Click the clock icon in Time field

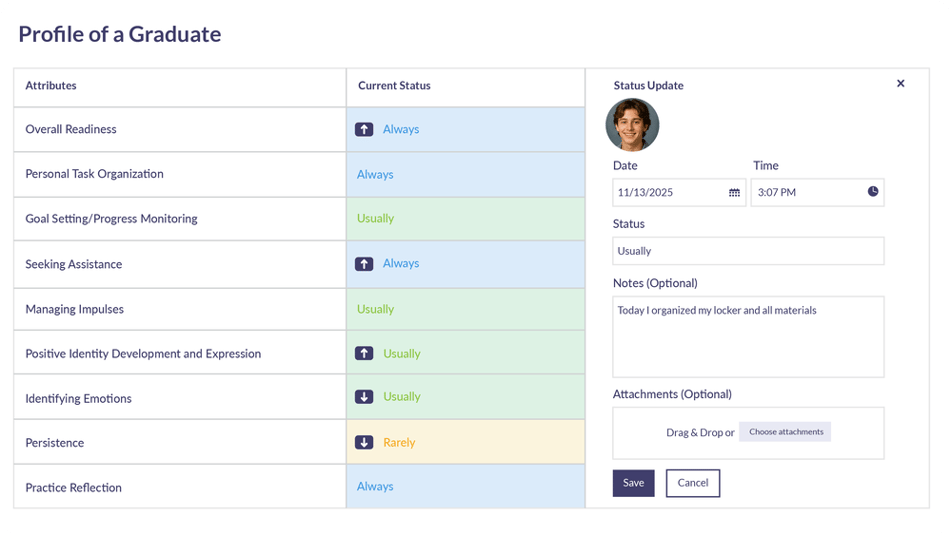tap(872, 192)
